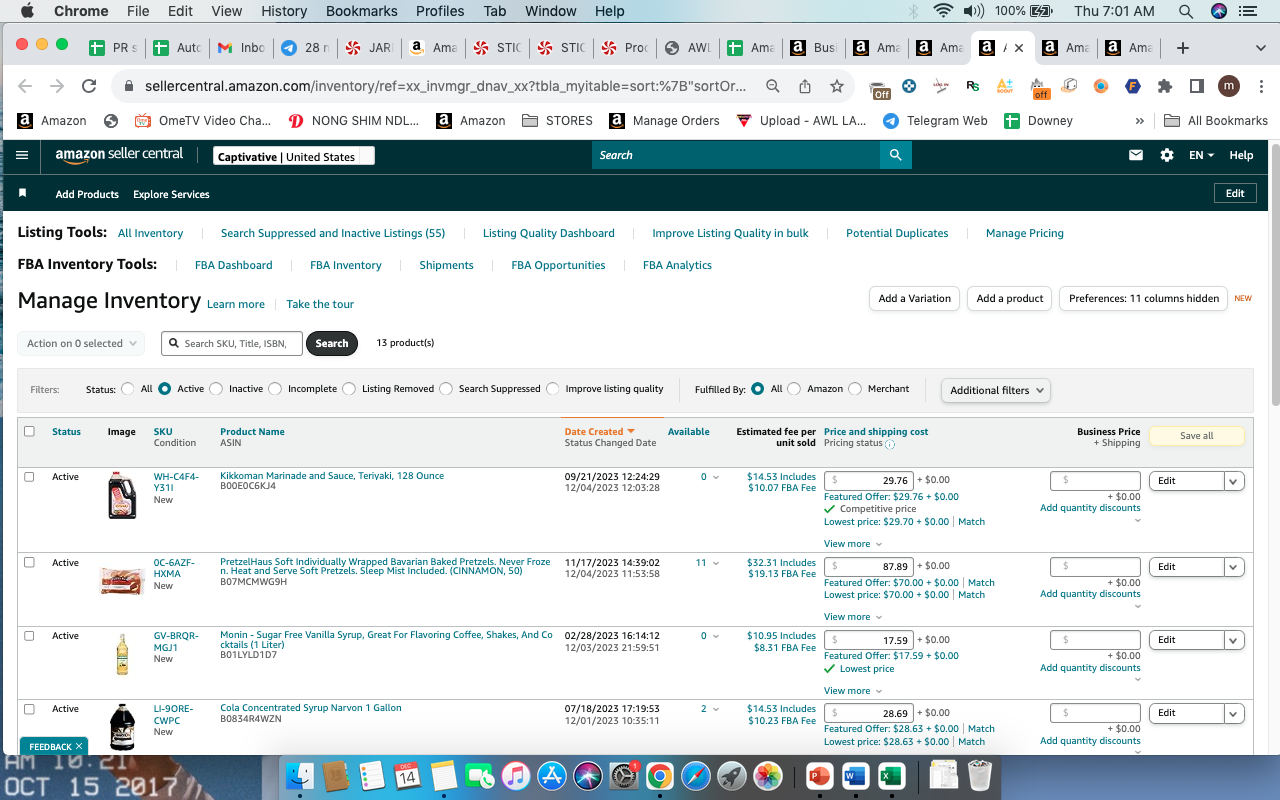Open 'Search Suppressed and Inactive Listings (55)'

click(x=333, y=233)
